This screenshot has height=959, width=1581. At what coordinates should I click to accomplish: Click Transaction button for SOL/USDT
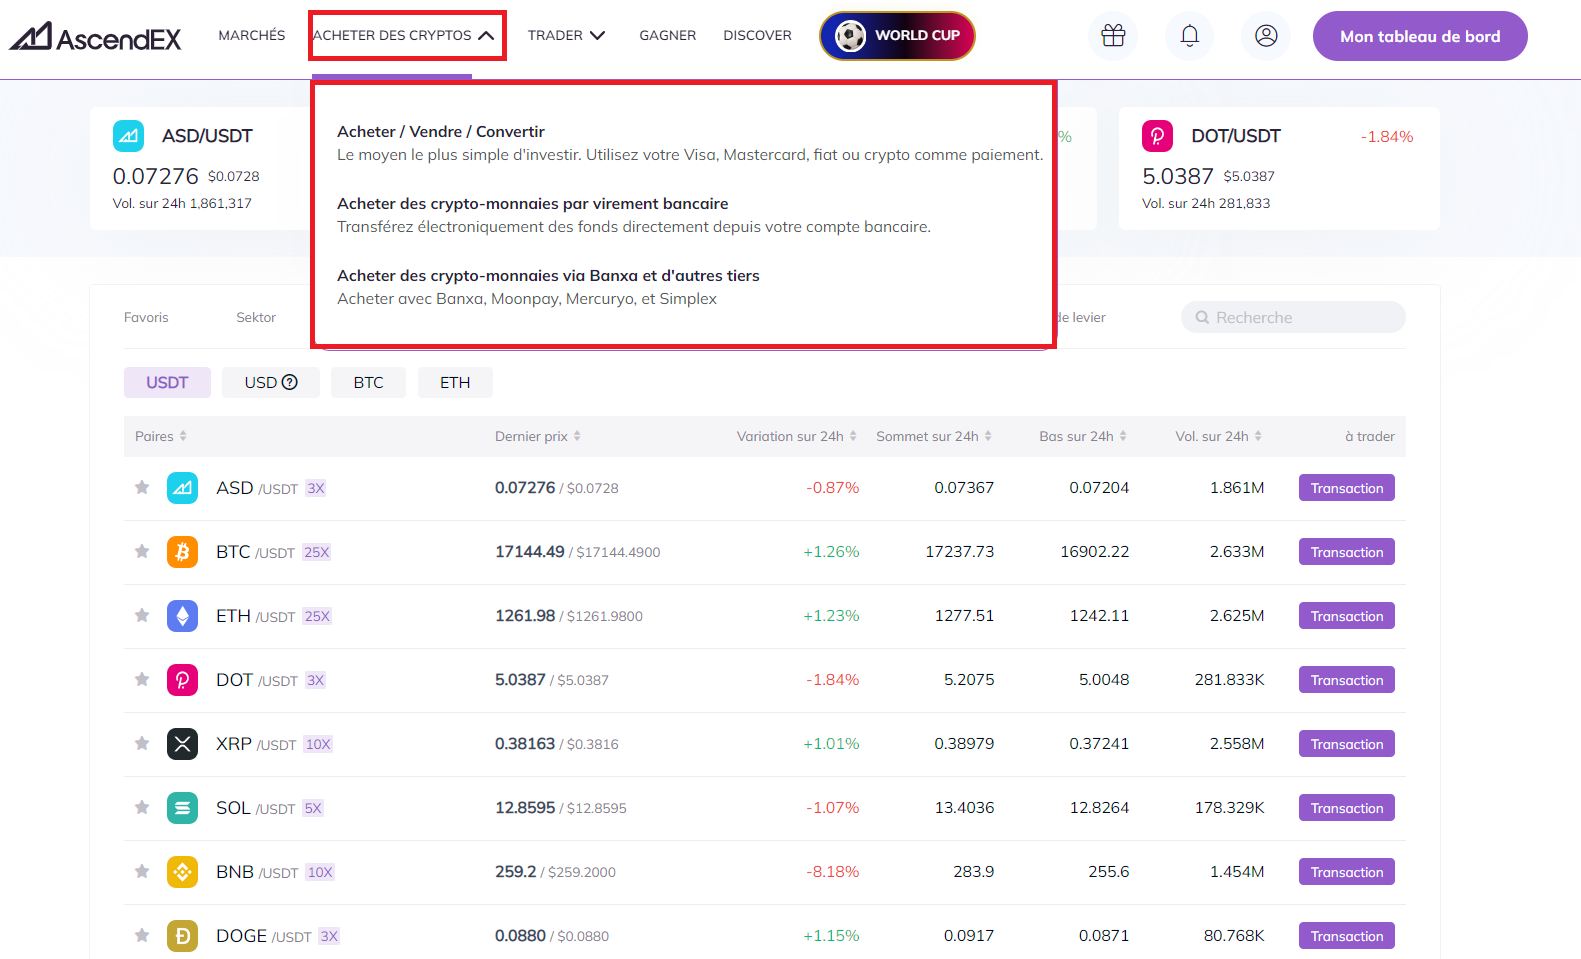tap(1347, 808)
